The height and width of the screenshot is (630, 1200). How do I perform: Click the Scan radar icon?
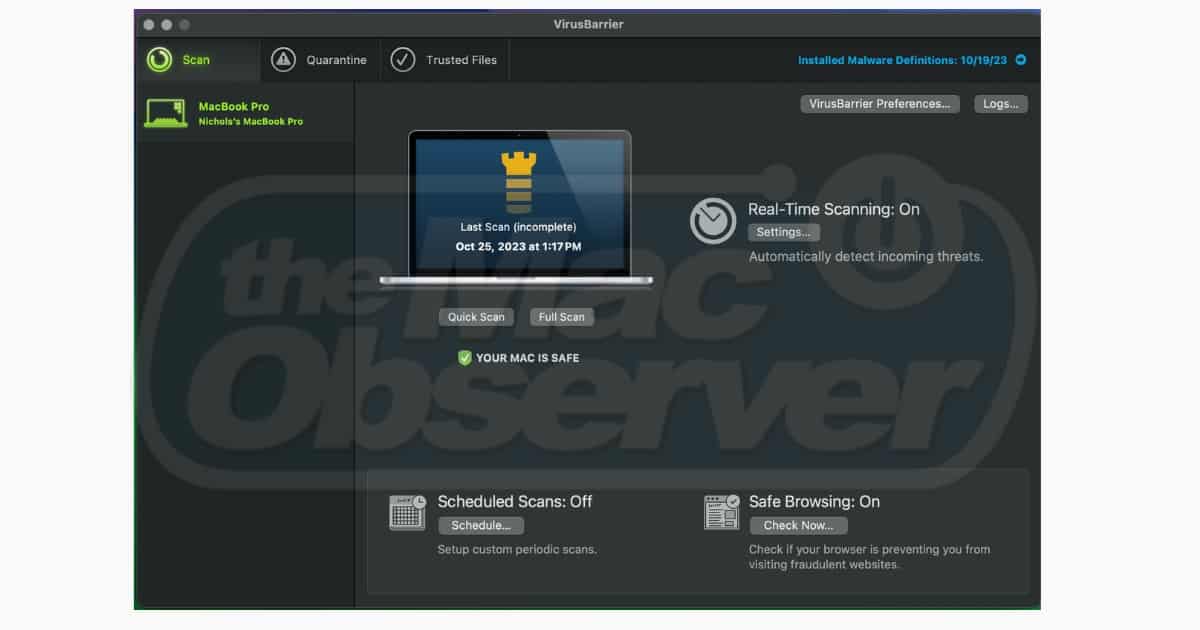click(x=159, y=60)
